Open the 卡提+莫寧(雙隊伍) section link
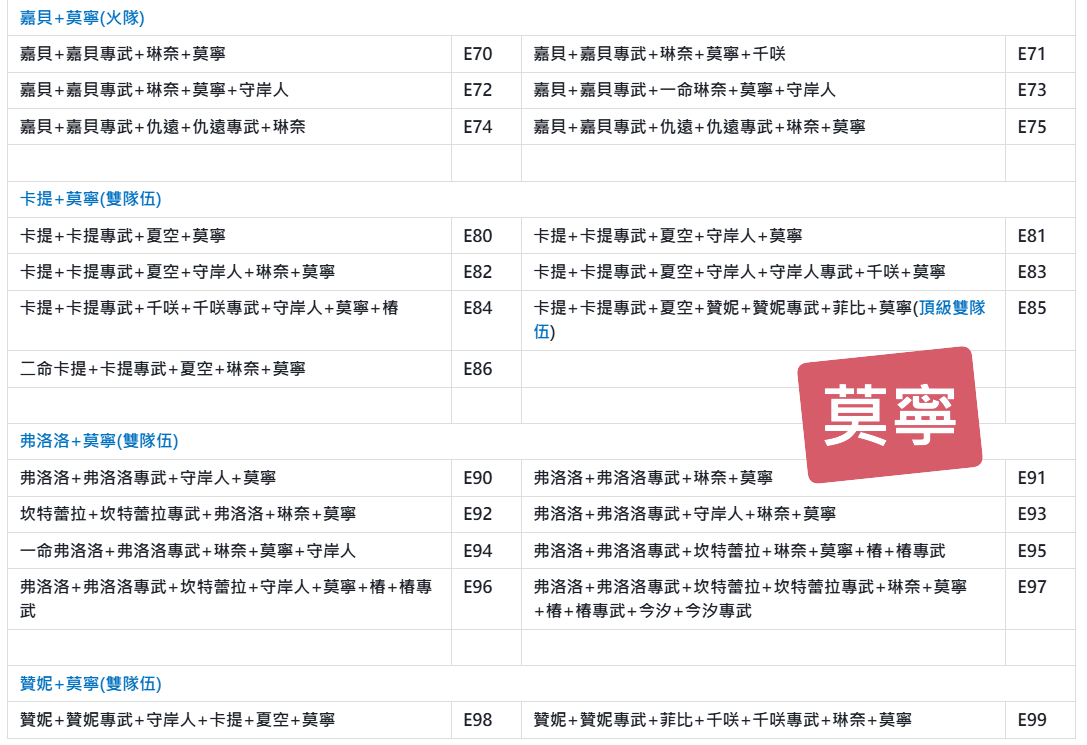The width and height of the screenshot is (1087, 745). pos(90,199)
